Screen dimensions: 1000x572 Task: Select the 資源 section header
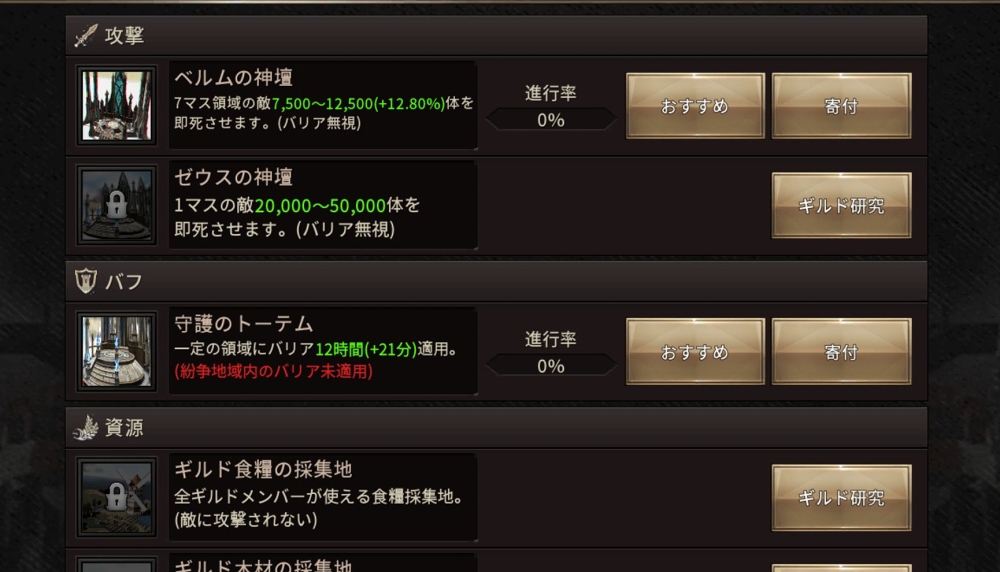(x=496, y=427)
